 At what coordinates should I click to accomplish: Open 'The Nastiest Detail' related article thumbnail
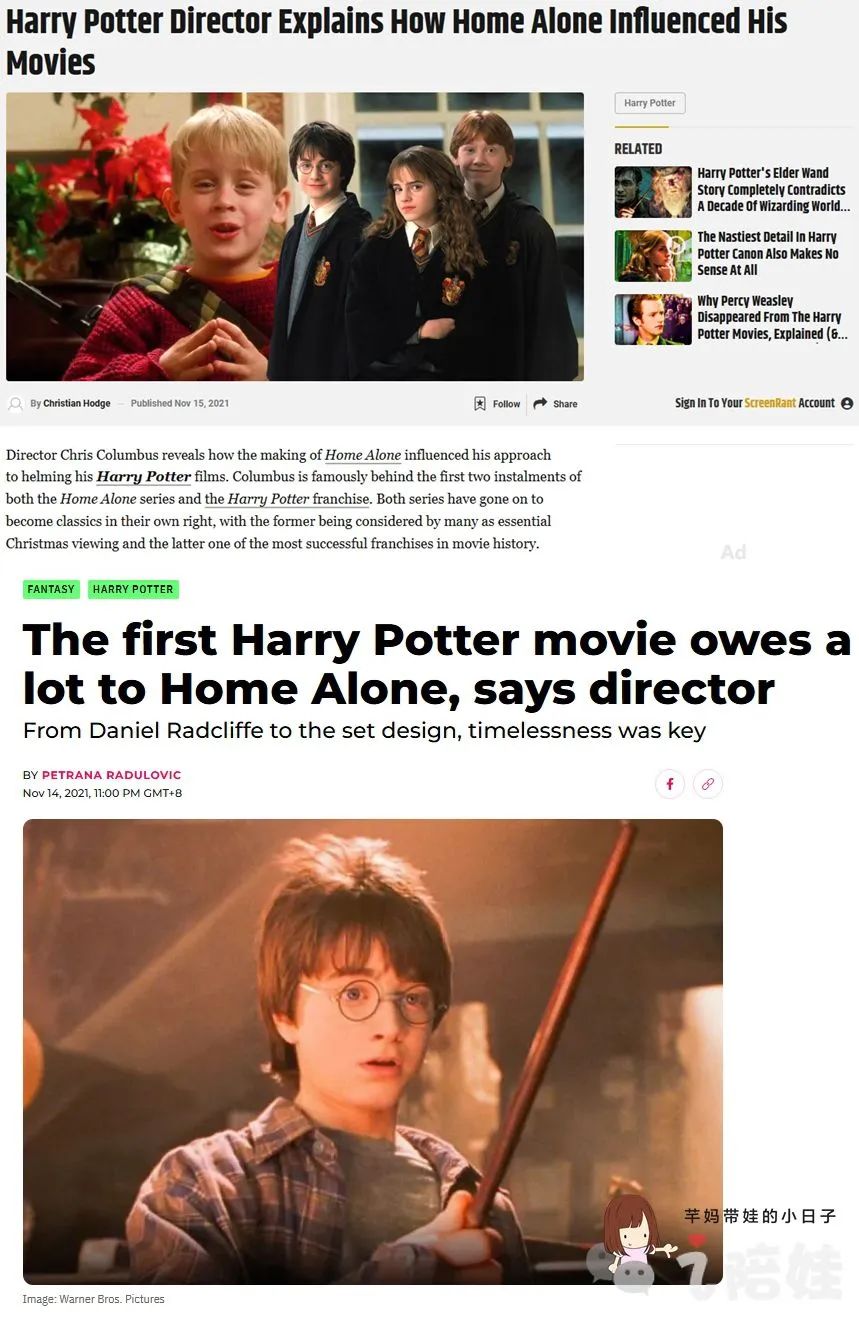click(x=653, y=256)
